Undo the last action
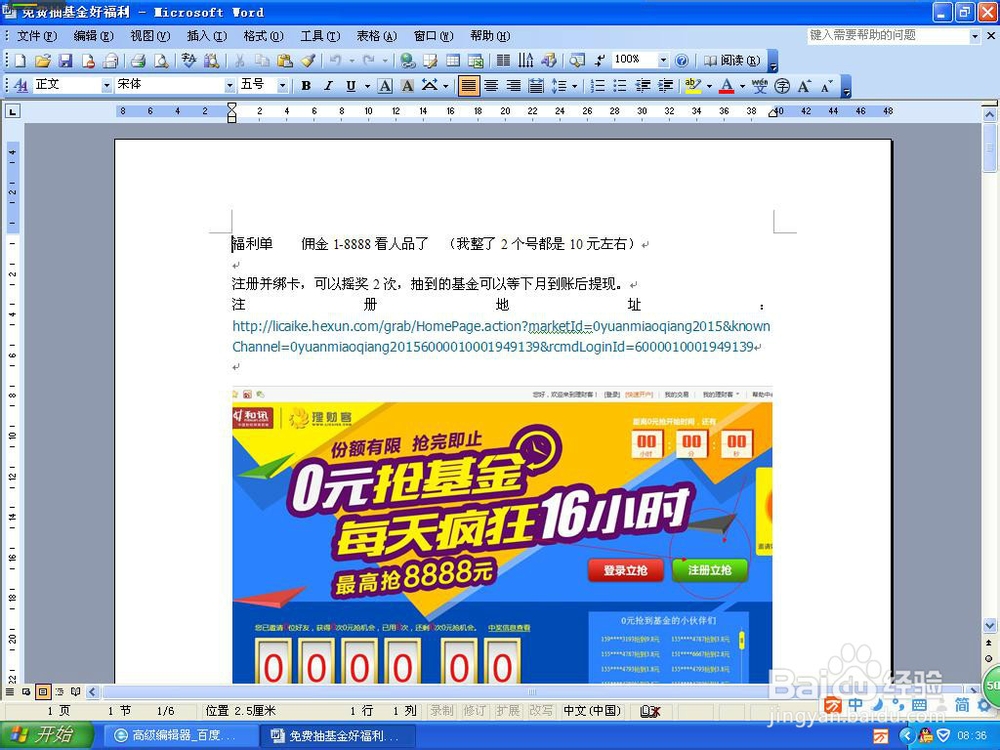This screenshot has width=1000, height=750. (x=335, y=61)
